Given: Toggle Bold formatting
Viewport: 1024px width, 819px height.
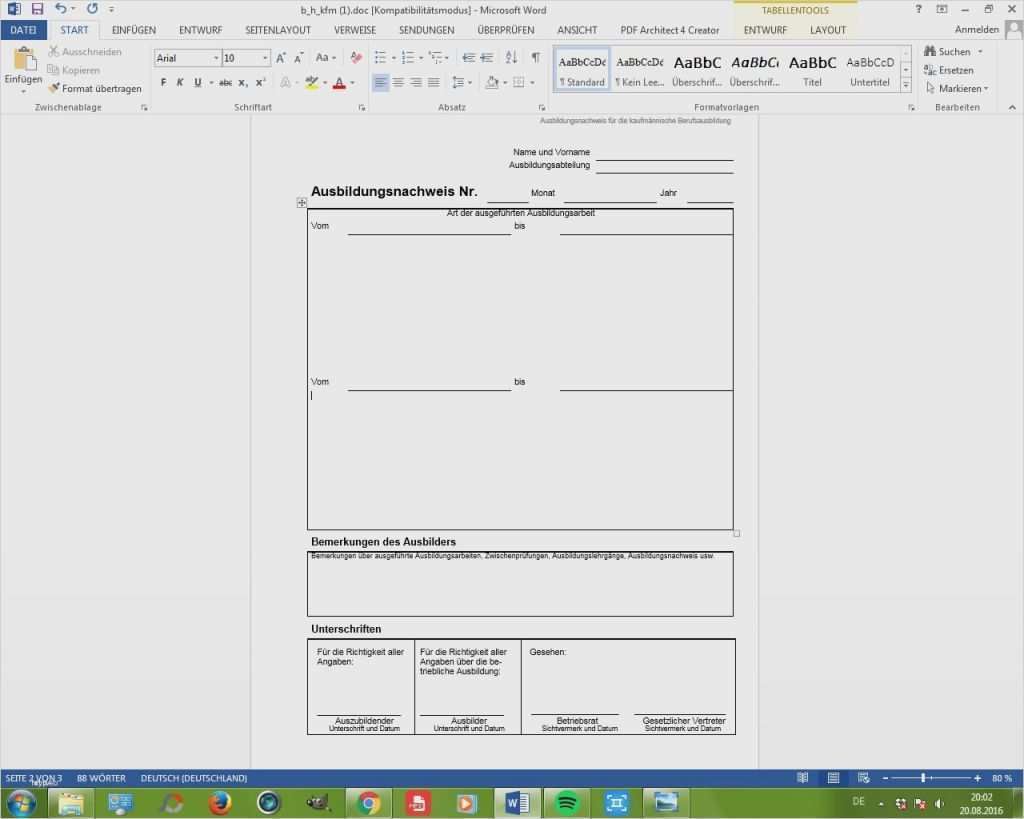Looking at the screenshot, I should [164, 81].
